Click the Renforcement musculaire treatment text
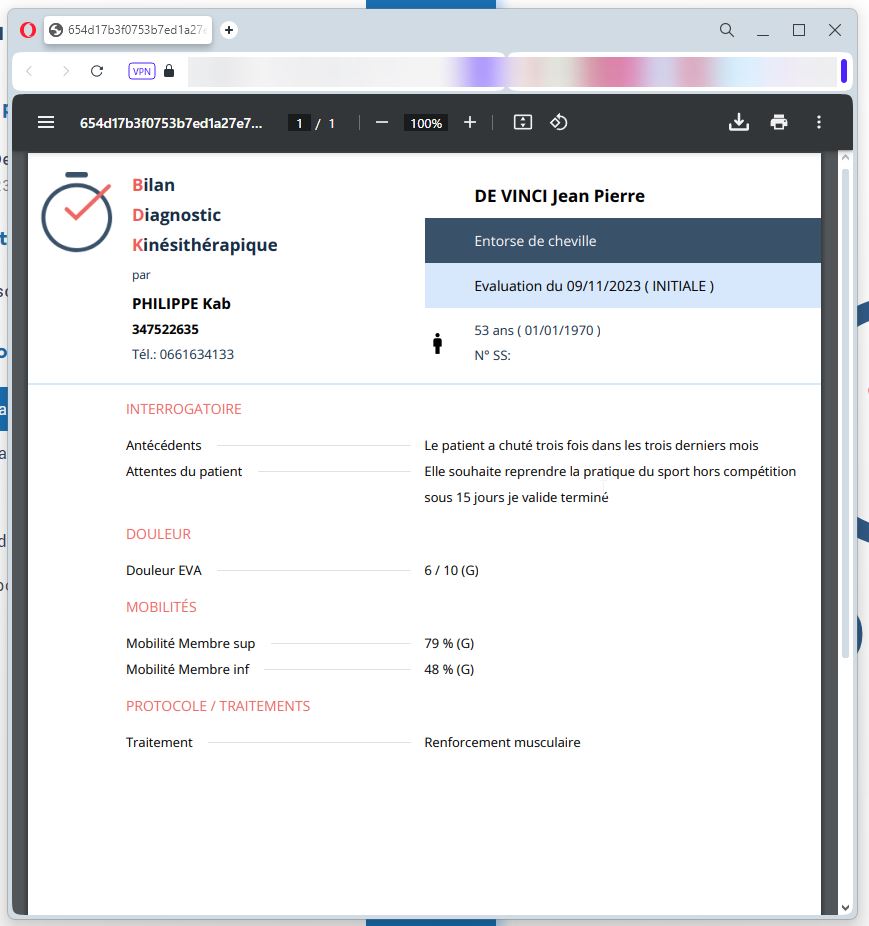The height and width of the screenshot is (926, 869). tap(502, 742)
